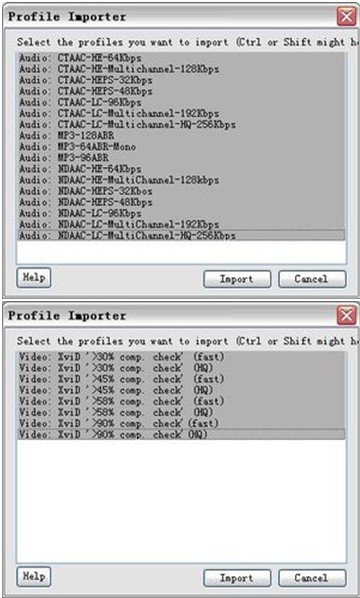
Task: Open Help in the video profiles dialog
Action: 34,577
